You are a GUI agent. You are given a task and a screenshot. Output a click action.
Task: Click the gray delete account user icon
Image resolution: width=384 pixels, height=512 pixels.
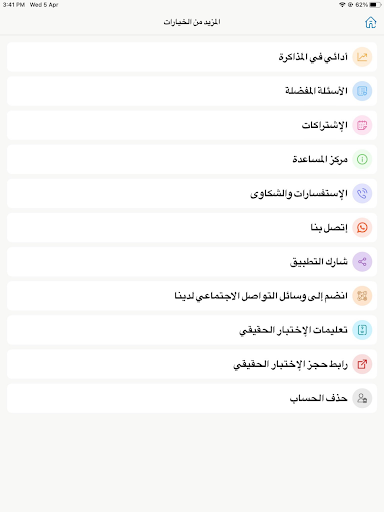(362, 398)
